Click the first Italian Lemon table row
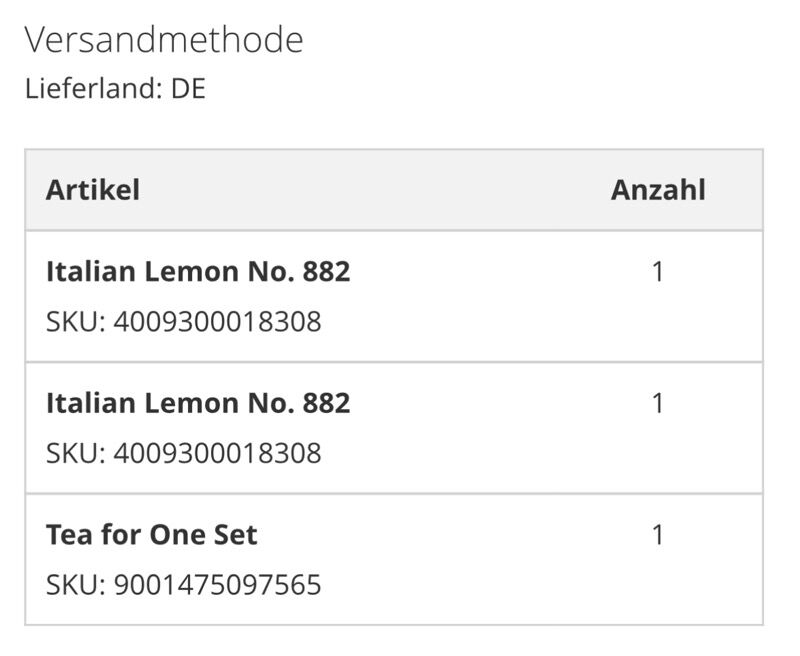The height and width of the screenshot is (656, 800). pyautogui.click(x=394, y=296)
